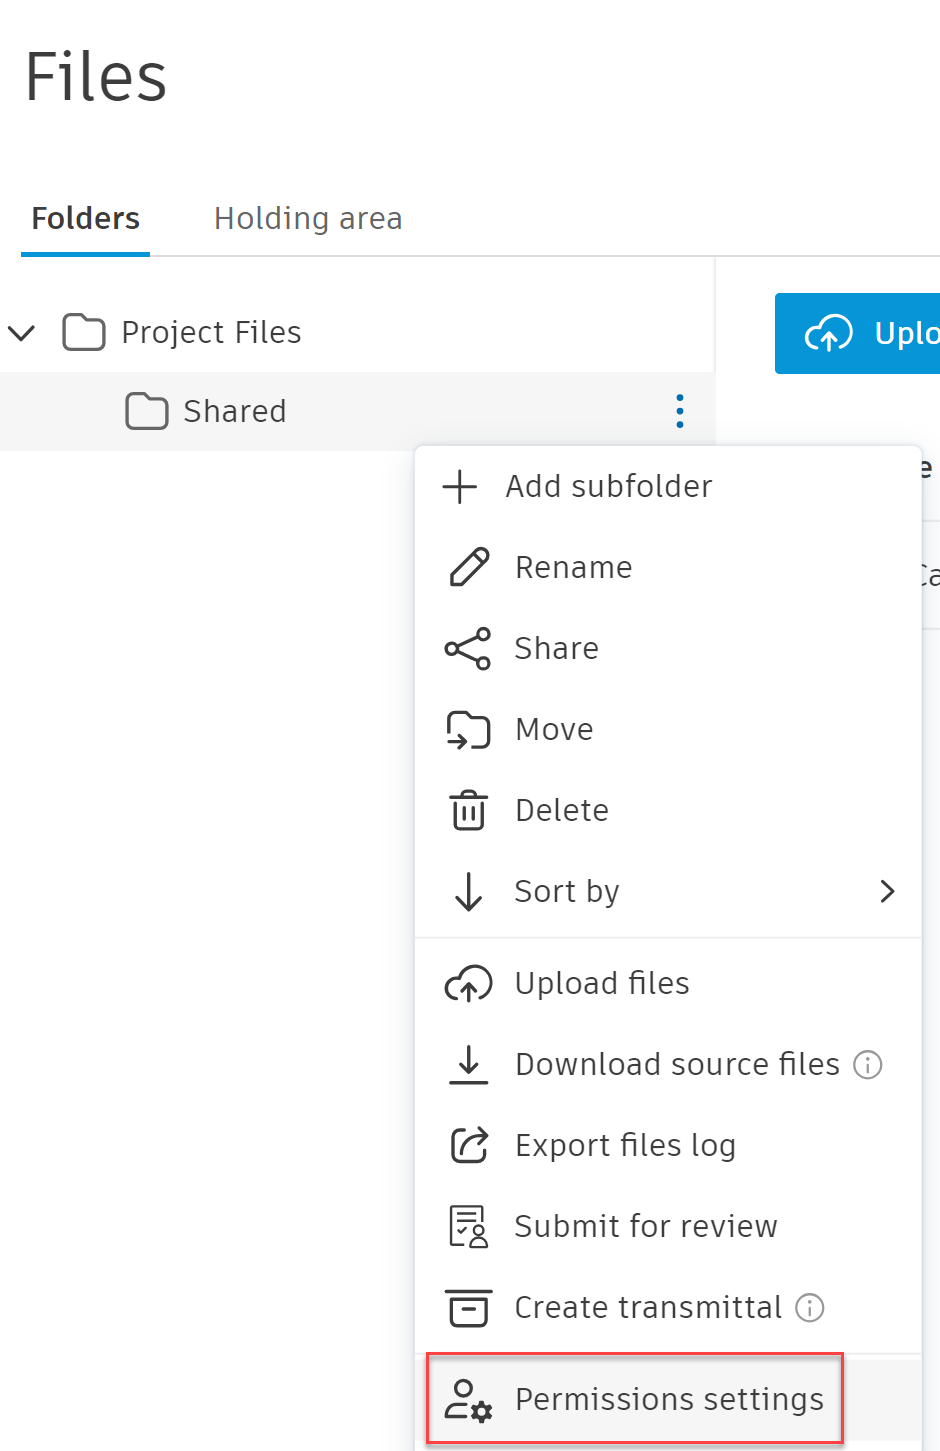This screenshot has width=940, height=1451.
Task: Click the plus icon for Add subfolder
Action: 460,487
